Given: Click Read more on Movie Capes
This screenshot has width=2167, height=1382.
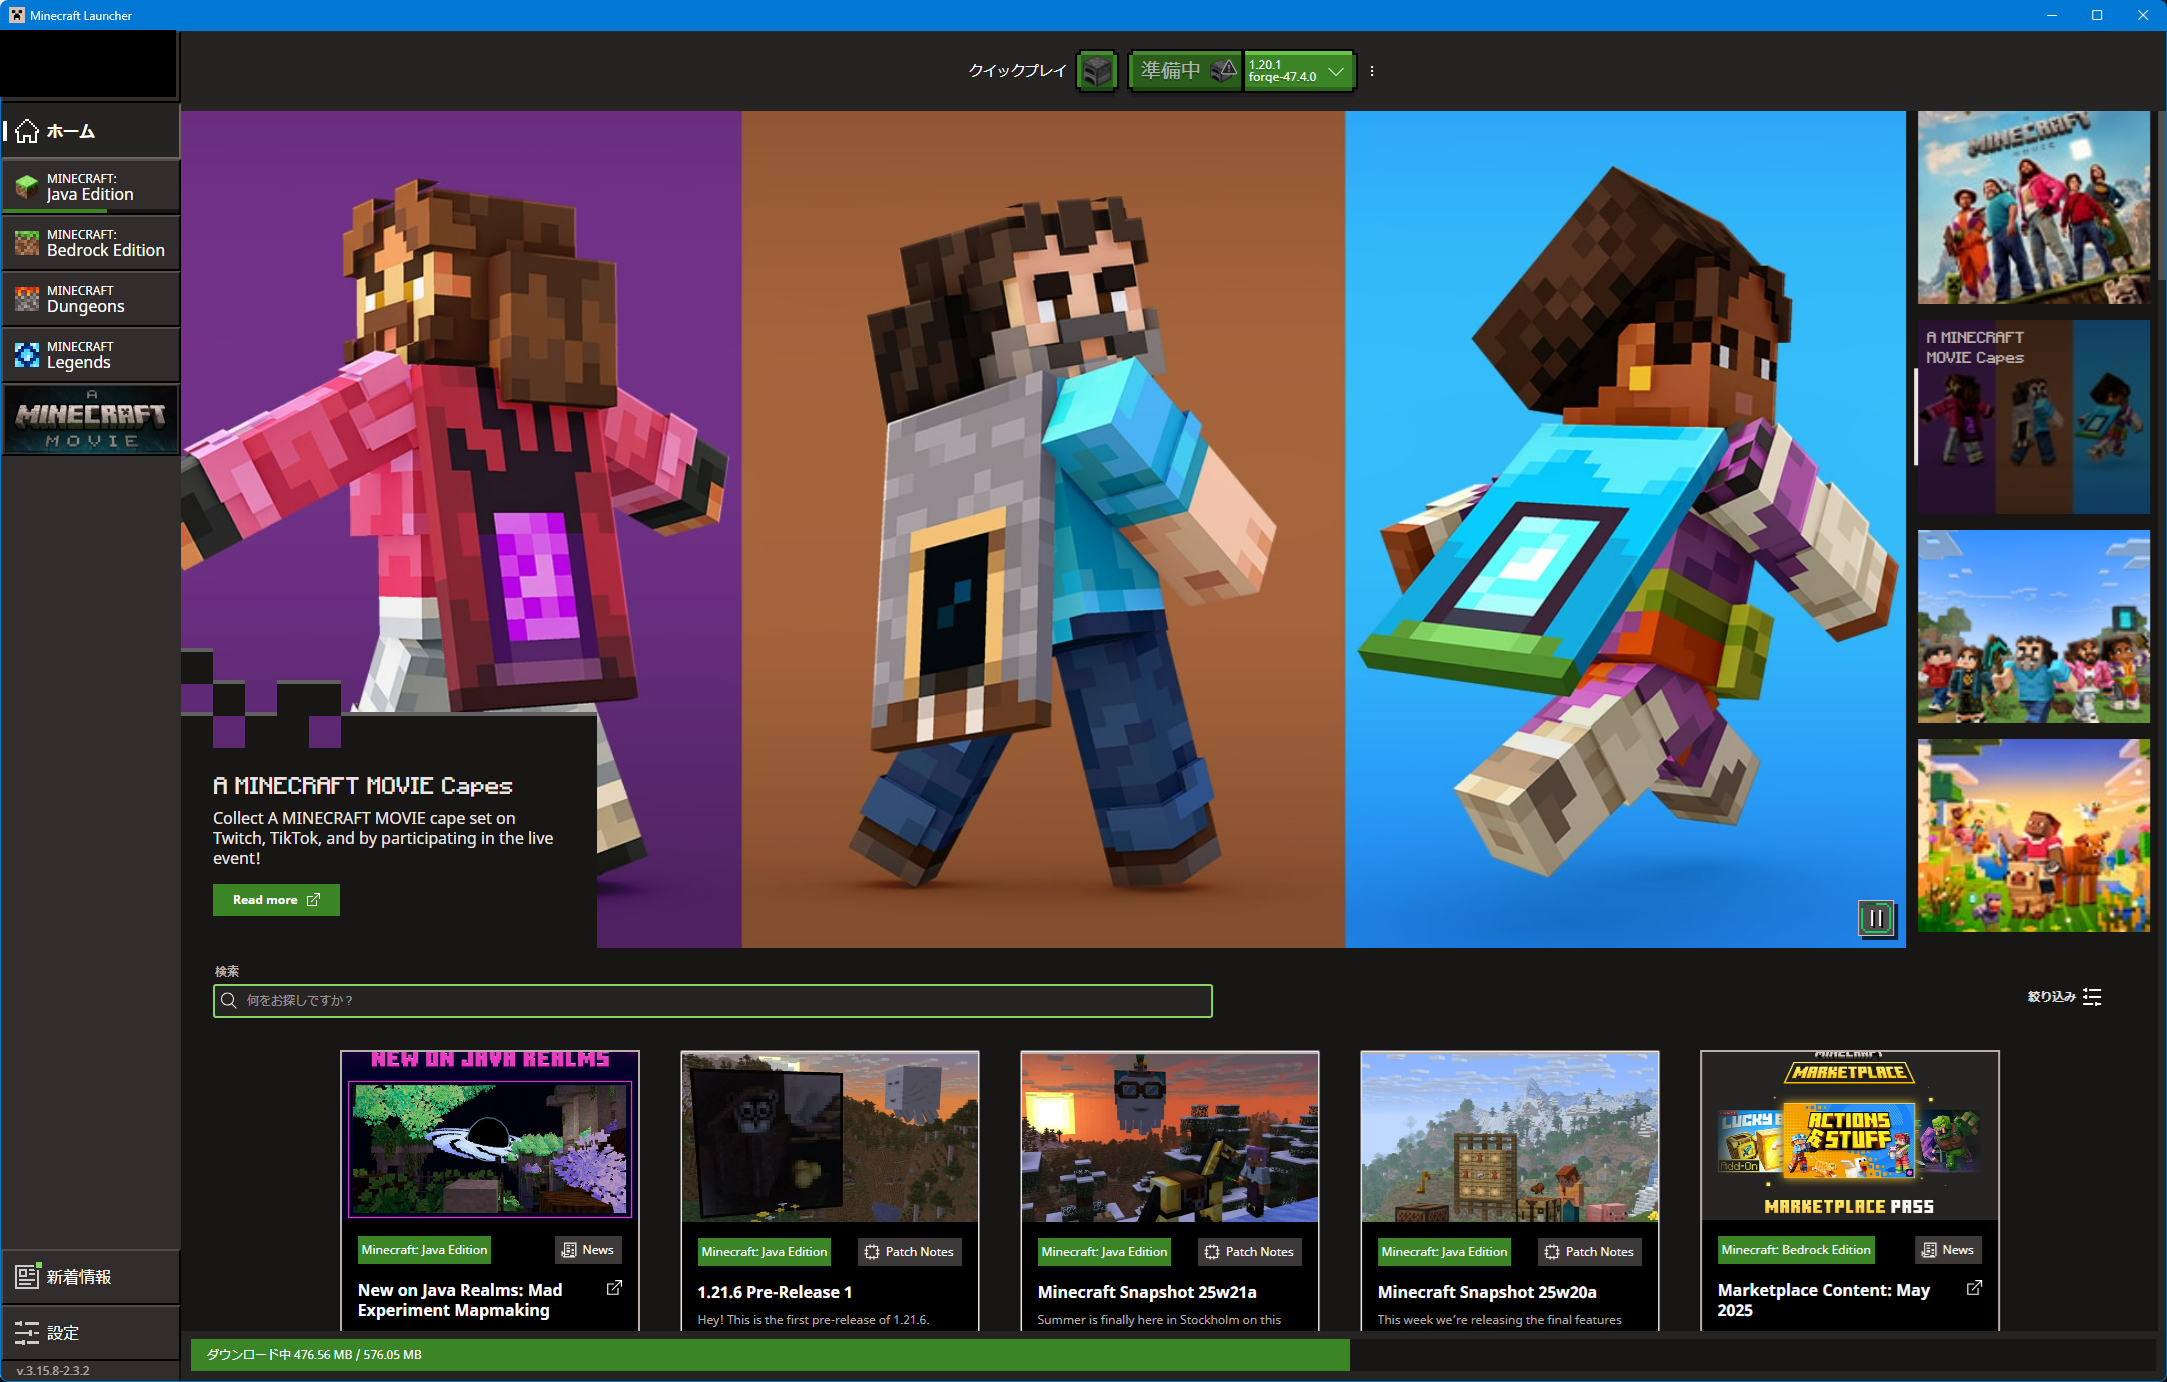Looking at the screenshot, I should point(276,900).
